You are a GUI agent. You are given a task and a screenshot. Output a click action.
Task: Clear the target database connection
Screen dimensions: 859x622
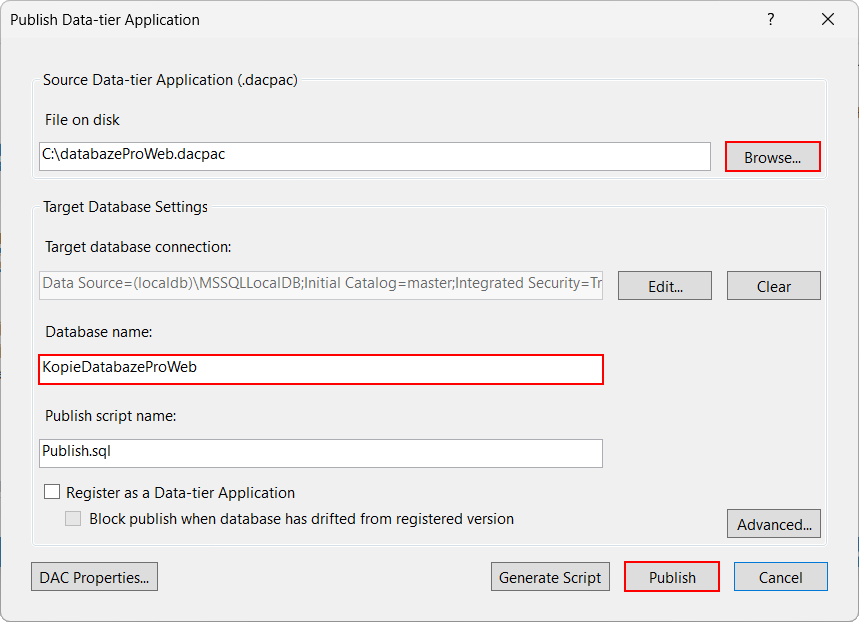(773, 285)
